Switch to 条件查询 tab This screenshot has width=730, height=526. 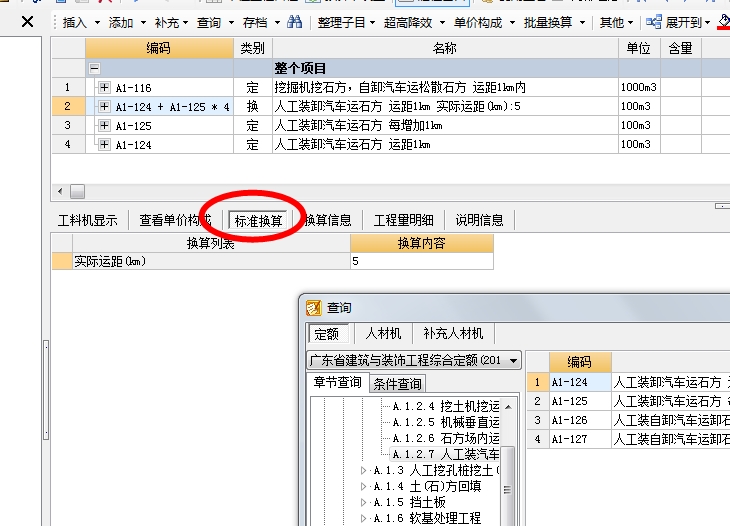397,384
